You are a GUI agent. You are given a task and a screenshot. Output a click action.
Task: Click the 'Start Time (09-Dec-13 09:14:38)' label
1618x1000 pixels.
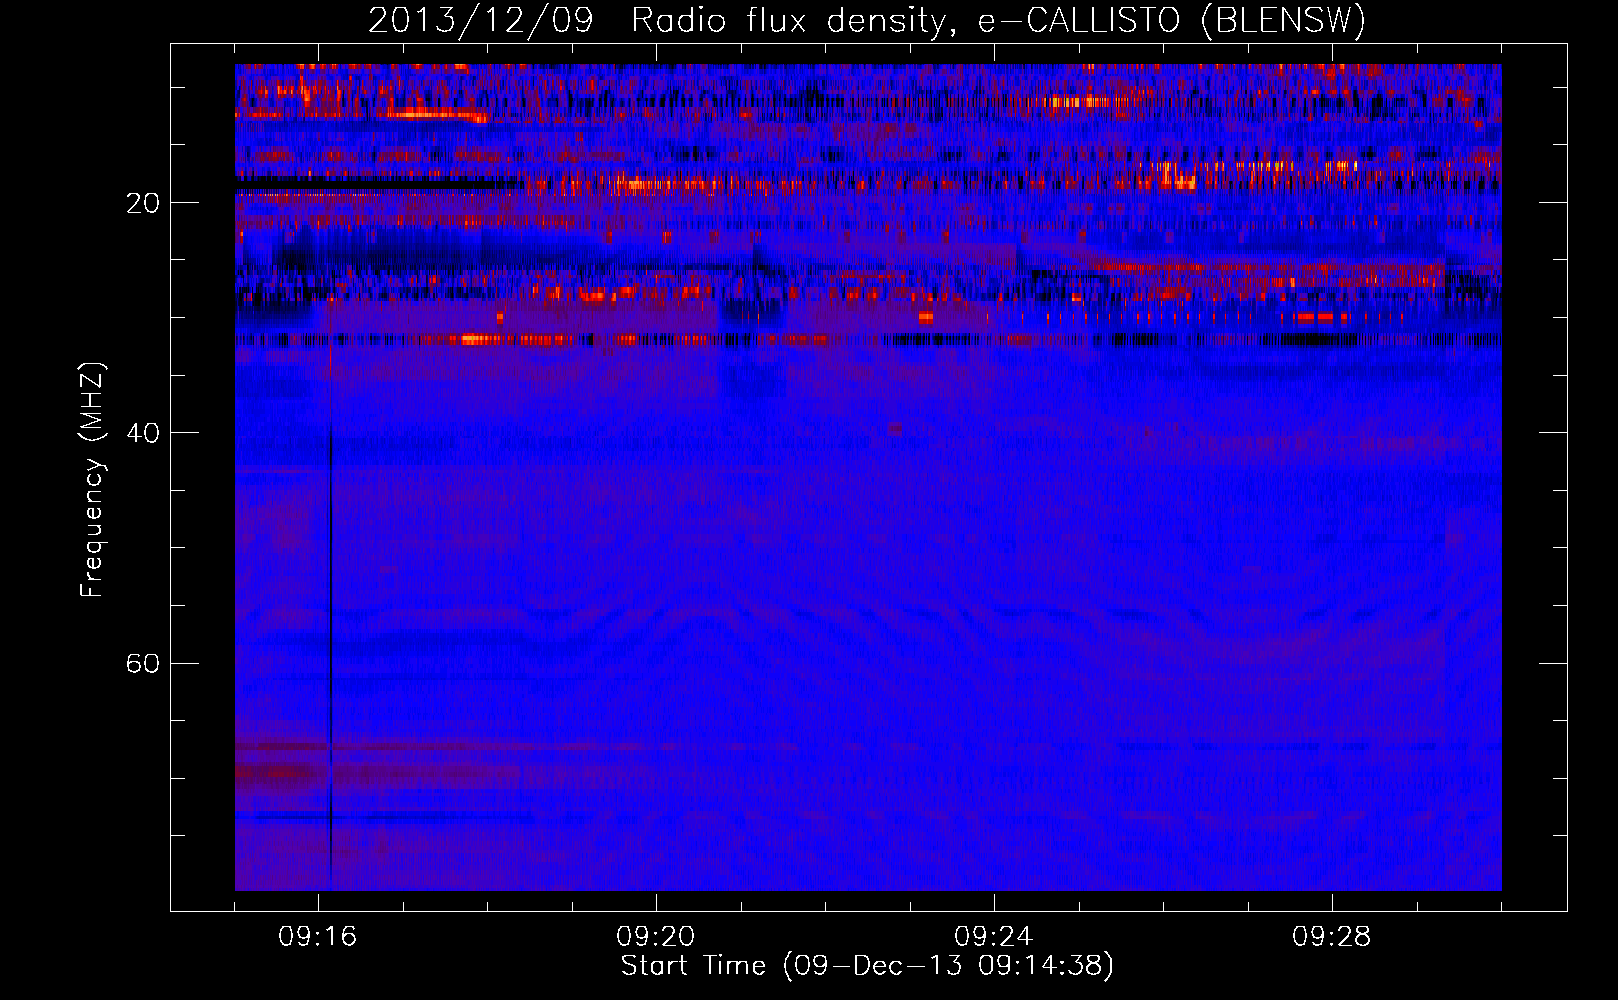pyautogui.click(x=867, y=966)
